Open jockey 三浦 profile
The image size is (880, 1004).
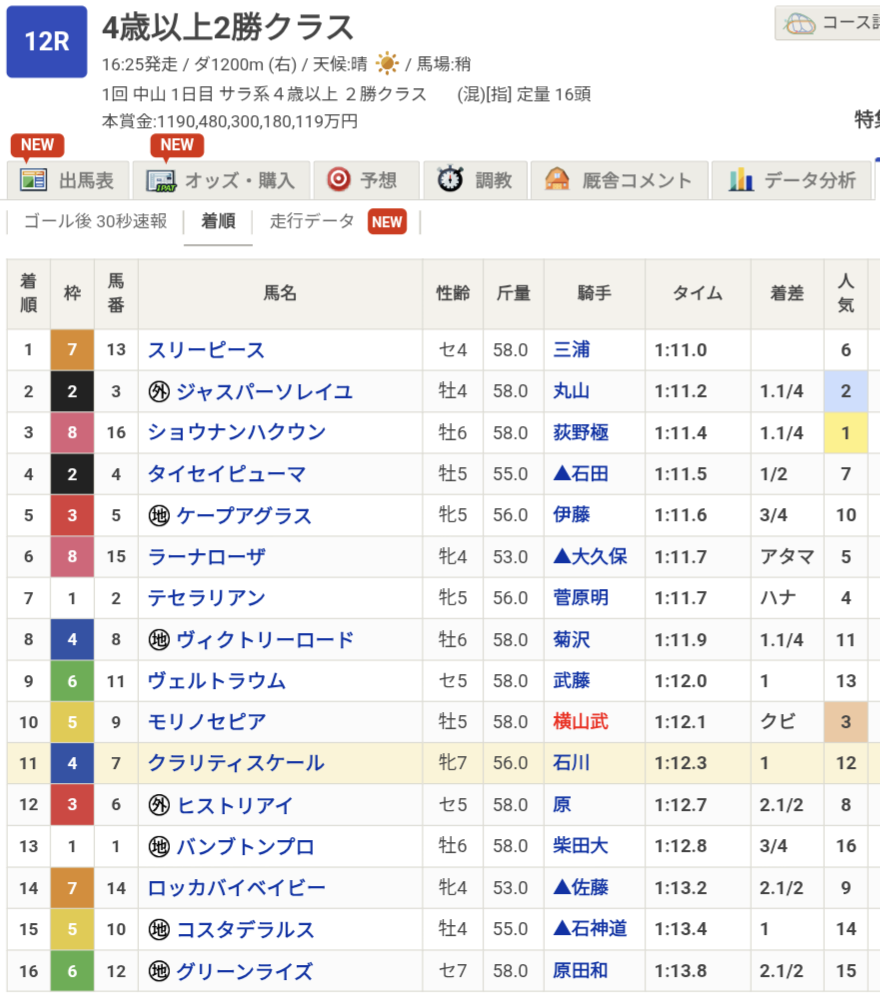[x=571, y=350]
